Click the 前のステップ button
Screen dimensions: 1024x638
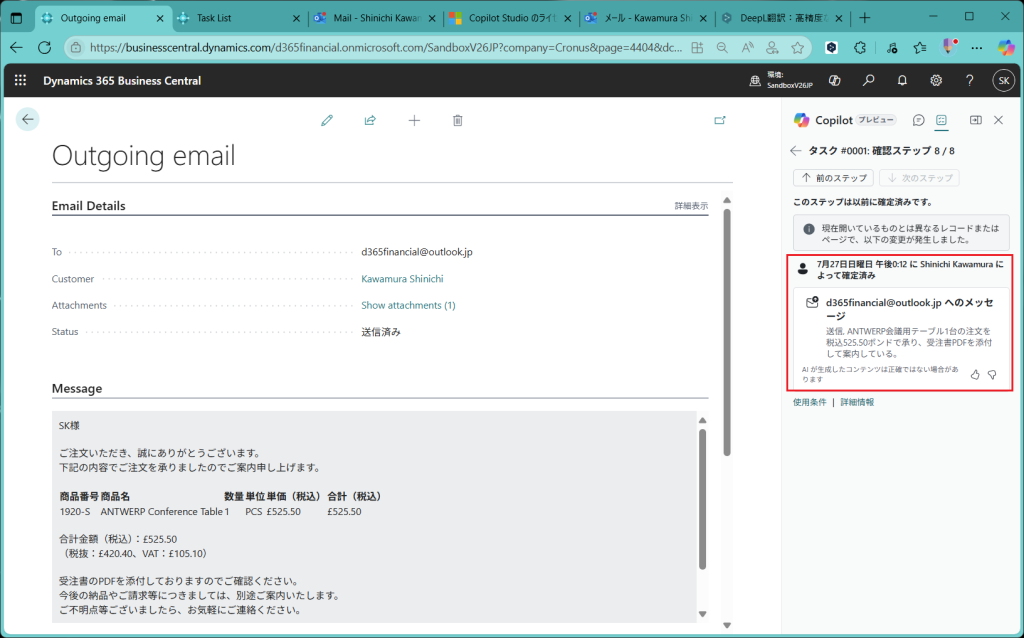tap(833, 178)
